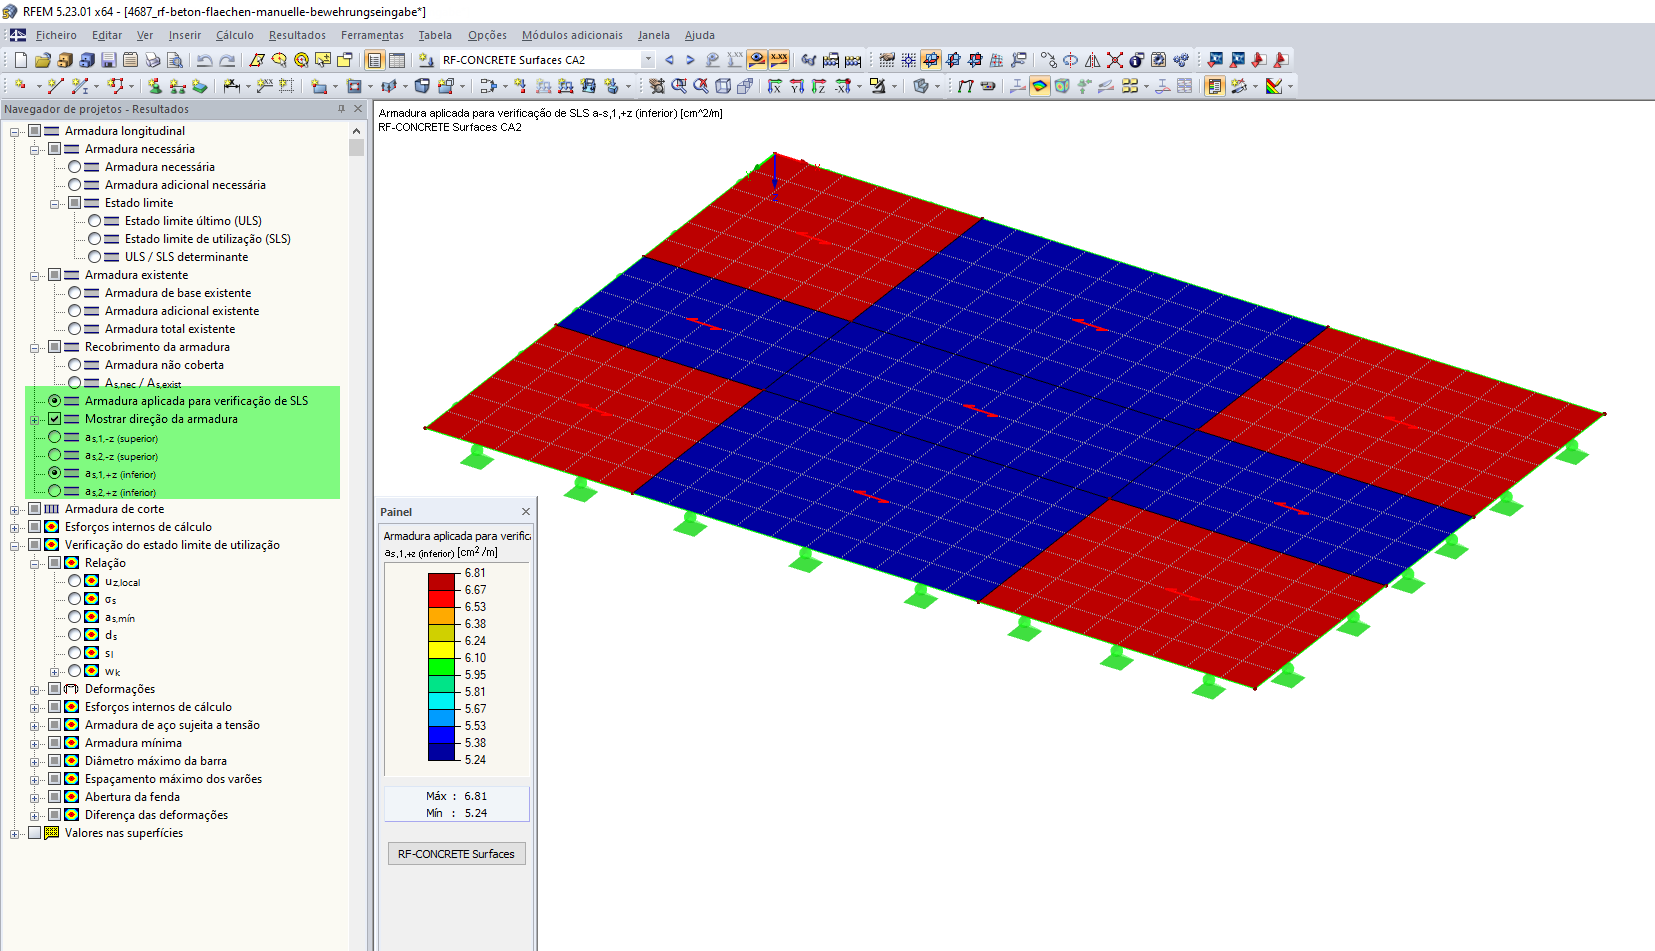Toggle the table display icon

(397, 60)
